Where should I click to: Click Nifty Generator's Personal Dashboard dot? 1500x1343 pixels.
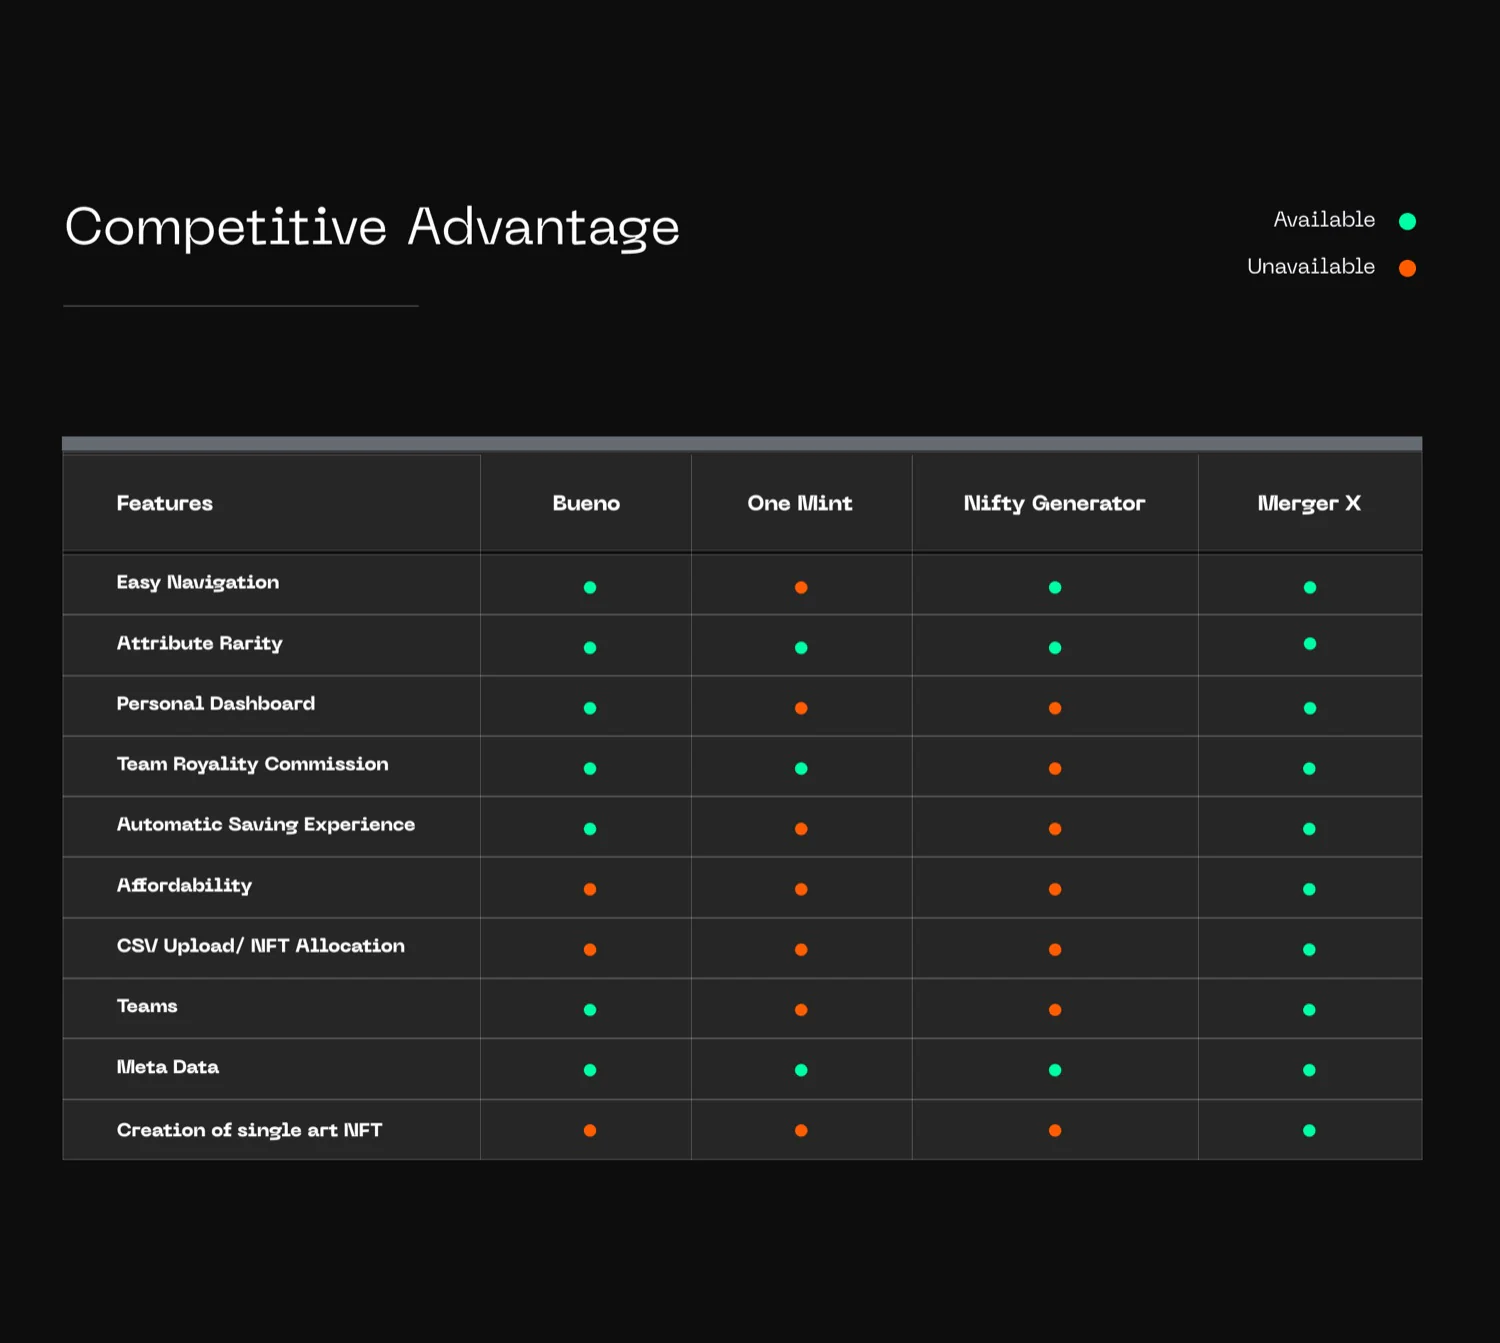(1055, 708)
